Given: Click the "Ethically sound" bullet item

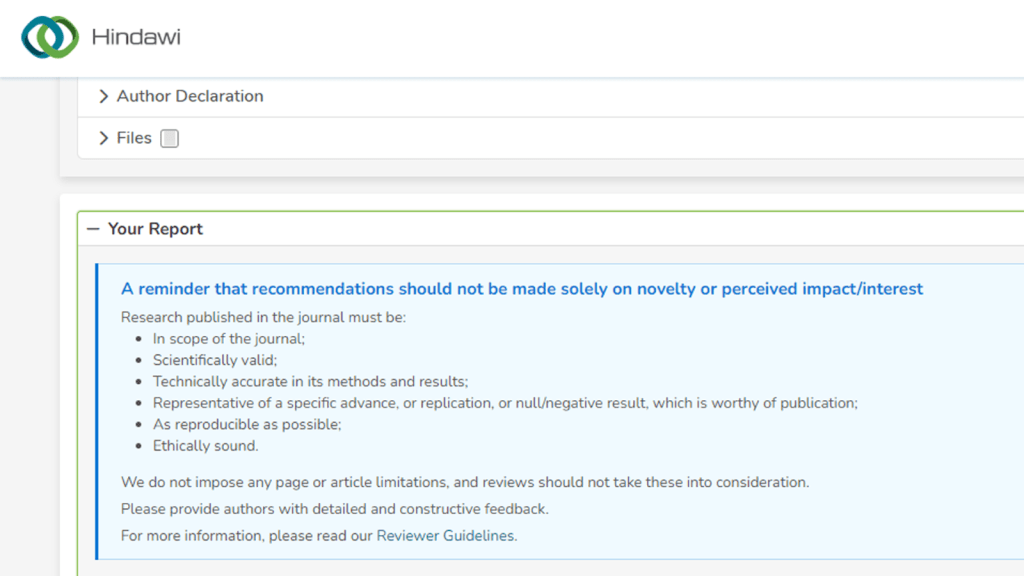Looking at the screenshot, I should click(205, 446).
